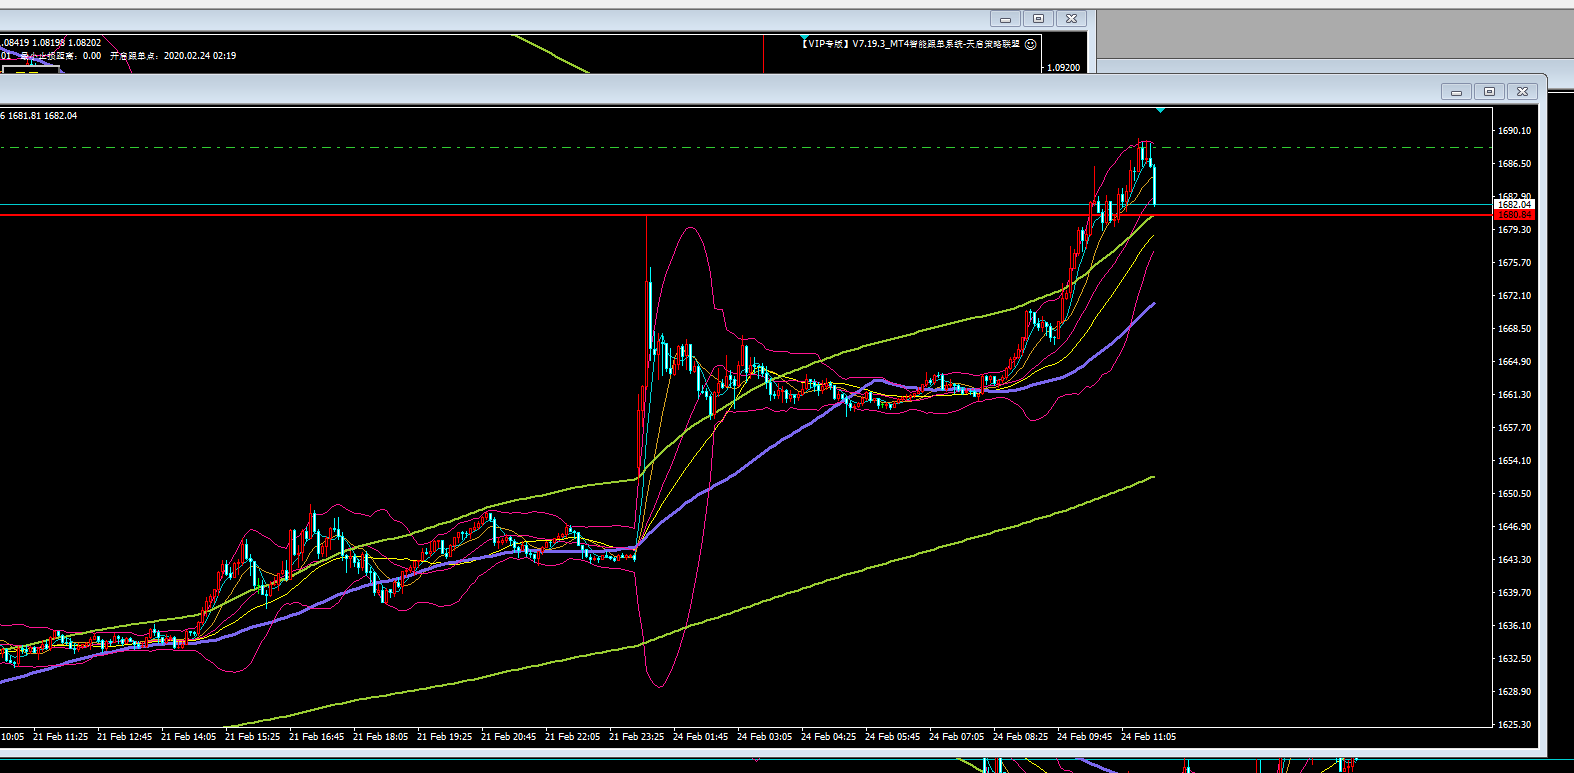The height and width of the screenshot is (773, 1574).
Task: Click the 1636.10 price scale label
Action: click(x=1514, y=626)
